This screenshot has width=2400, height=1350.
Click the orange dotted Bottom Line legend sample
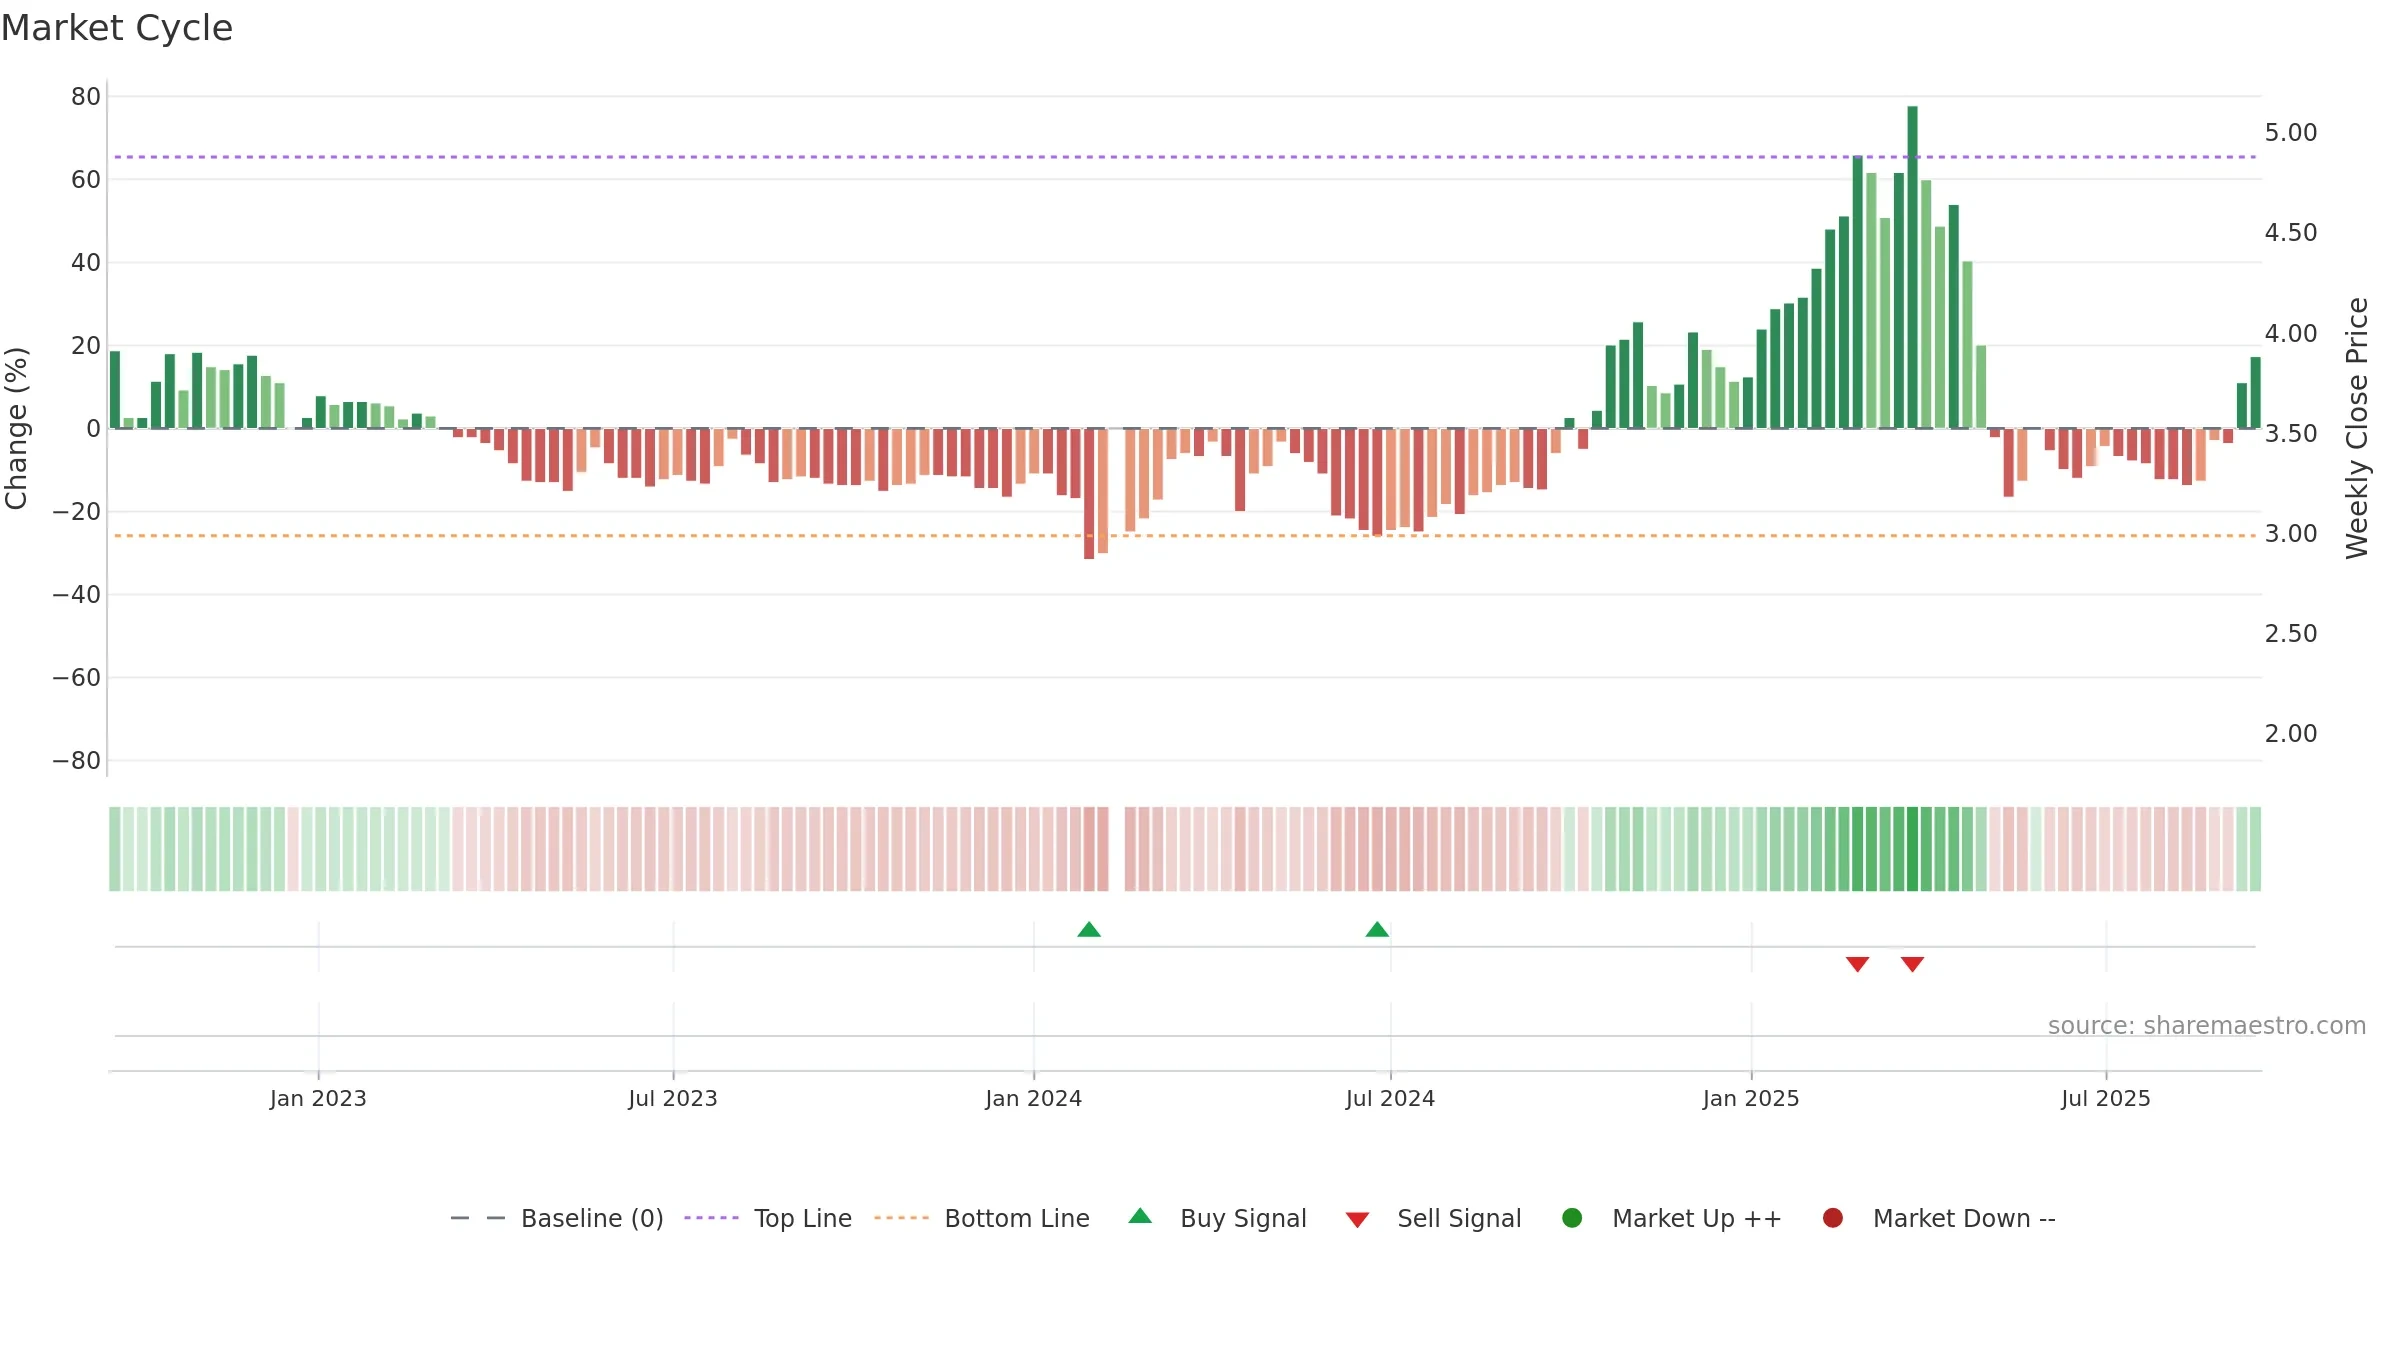point(901,1218)
